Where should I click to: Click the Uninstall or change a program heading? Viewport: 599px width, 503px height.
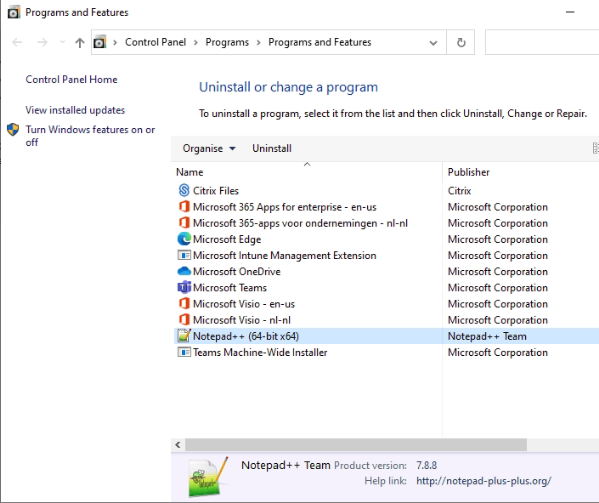(x=288, y=87)
